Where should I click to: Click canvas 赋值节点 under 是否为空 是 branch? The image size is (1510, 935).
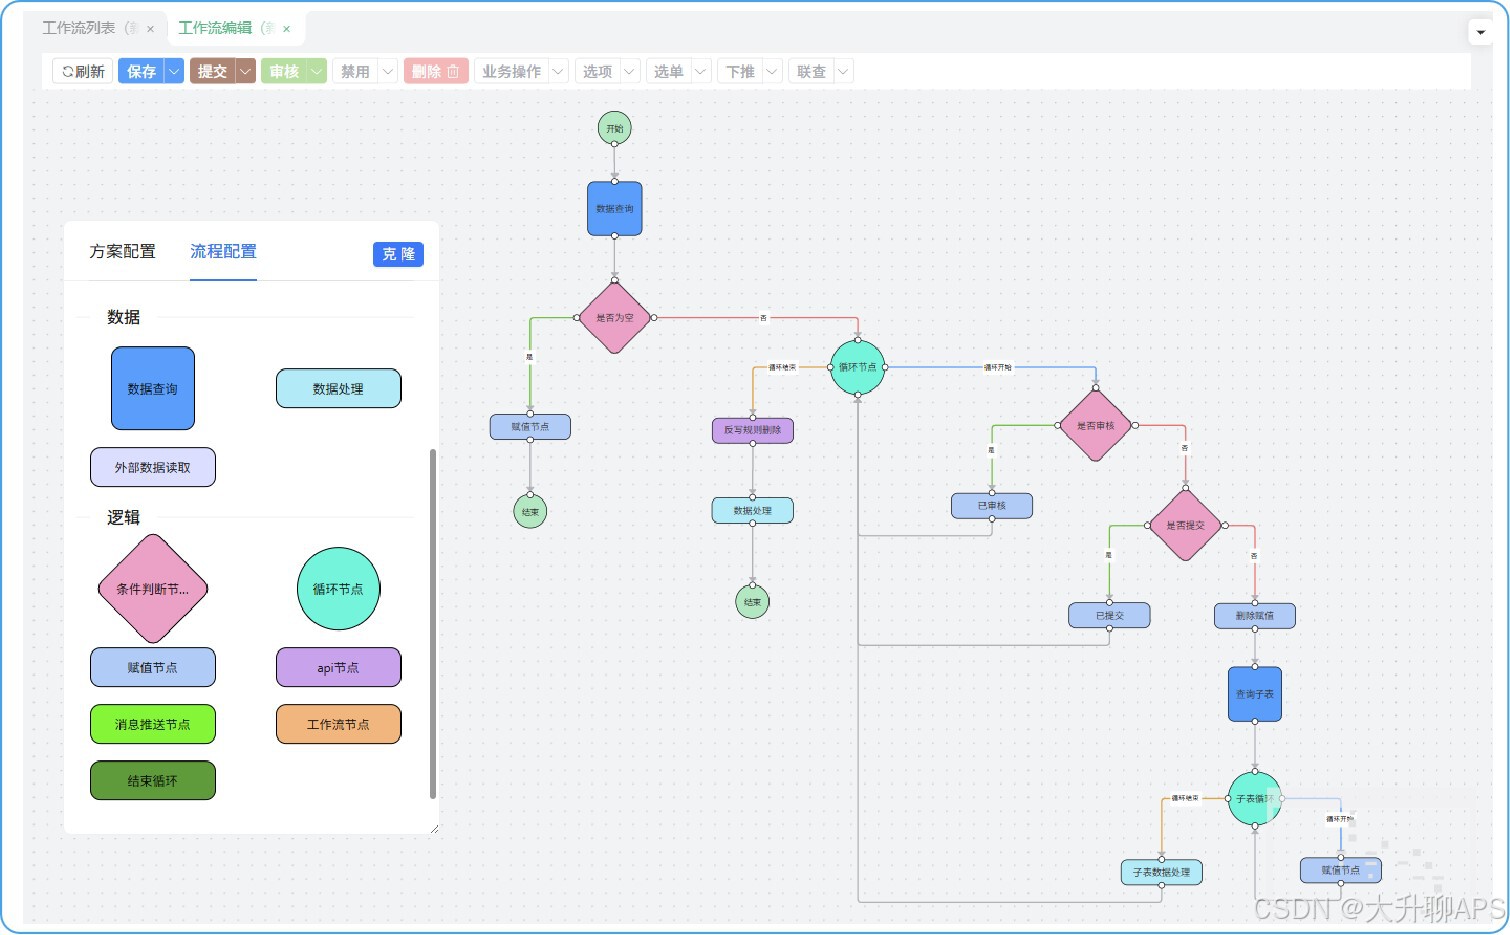pyautogui.click(x=530, y=427)
